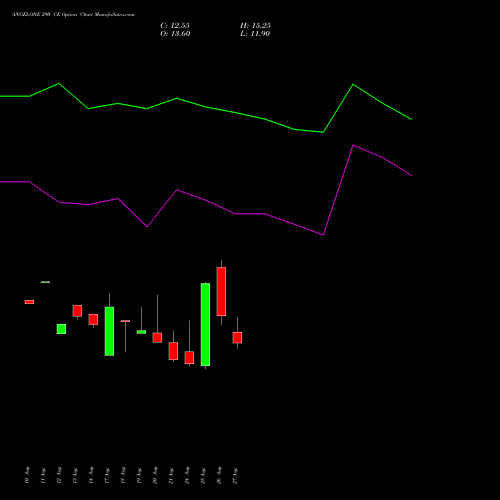Click the 24 Aug date label
This screenshot has height=500, width=500.
[187, 475]
